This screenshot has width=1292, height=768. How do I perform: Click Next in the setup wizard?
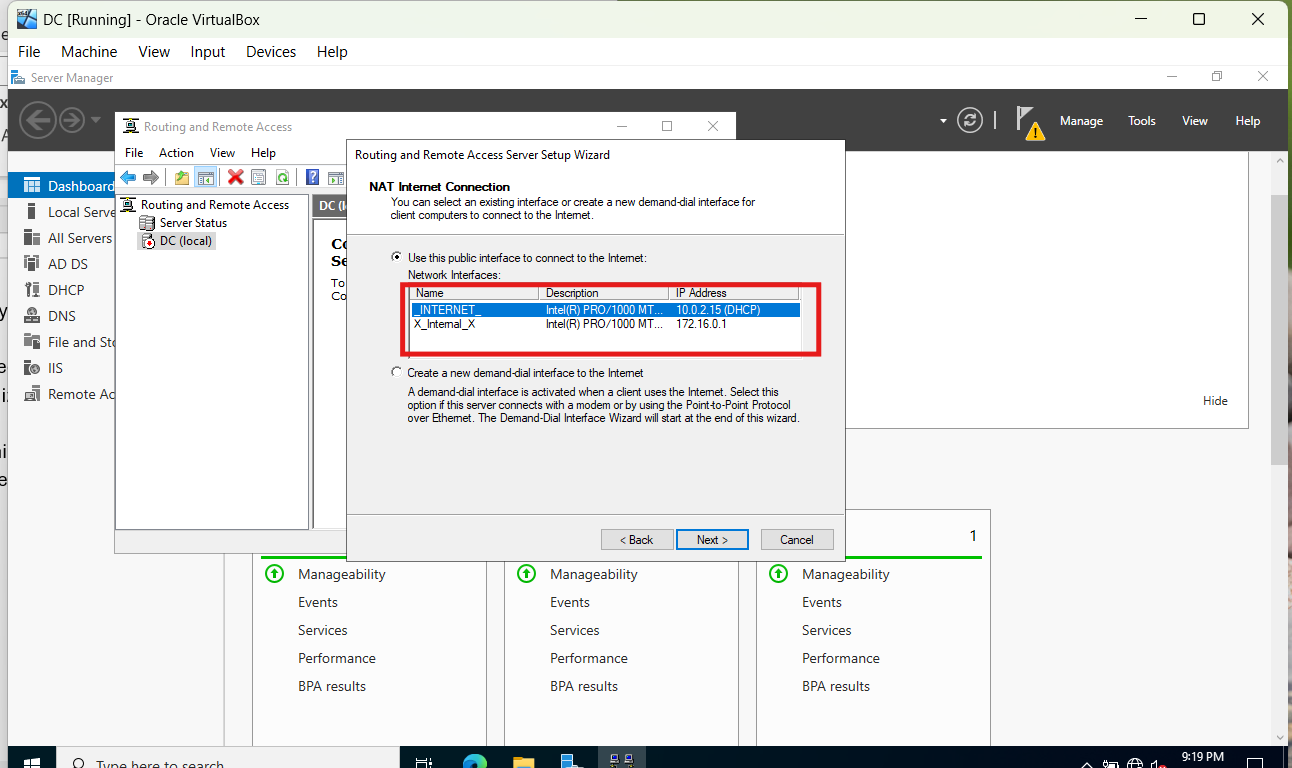[x=712, y=540]
